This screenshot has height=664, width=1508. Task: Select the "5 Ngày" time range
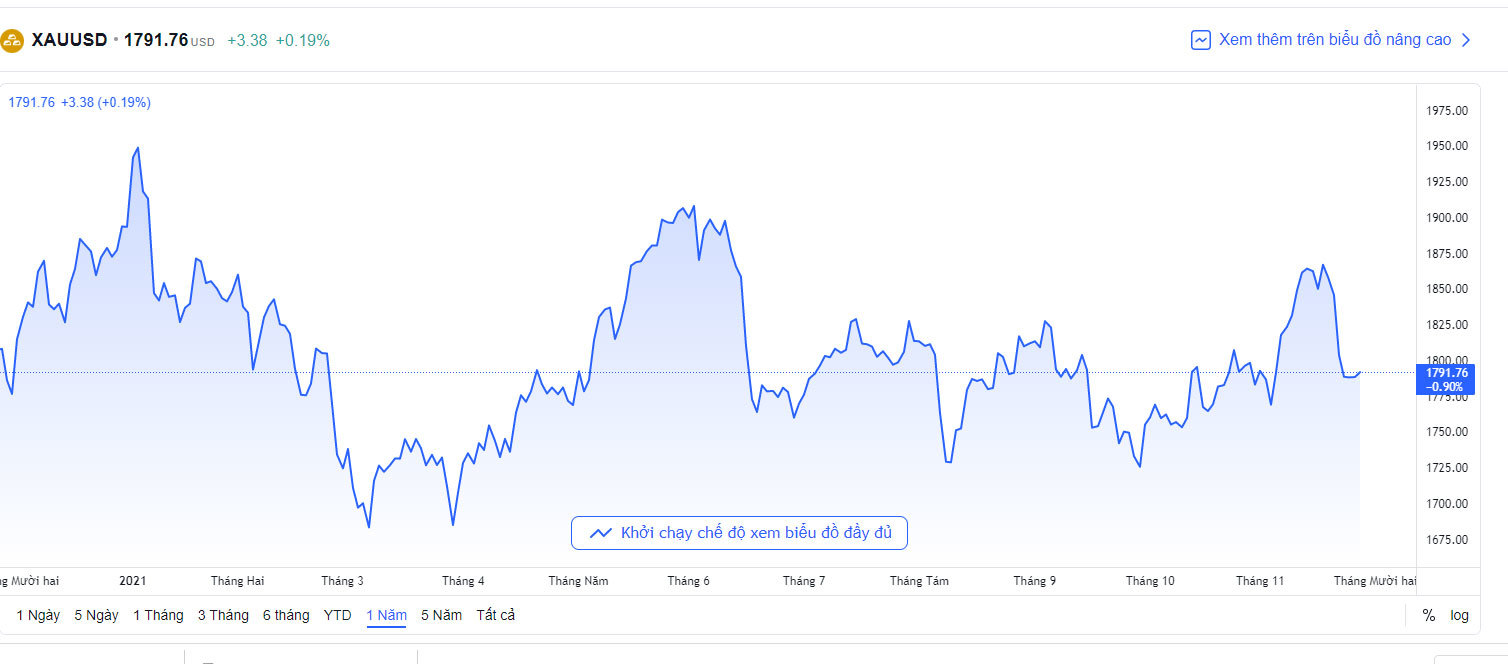coord(96,615)
